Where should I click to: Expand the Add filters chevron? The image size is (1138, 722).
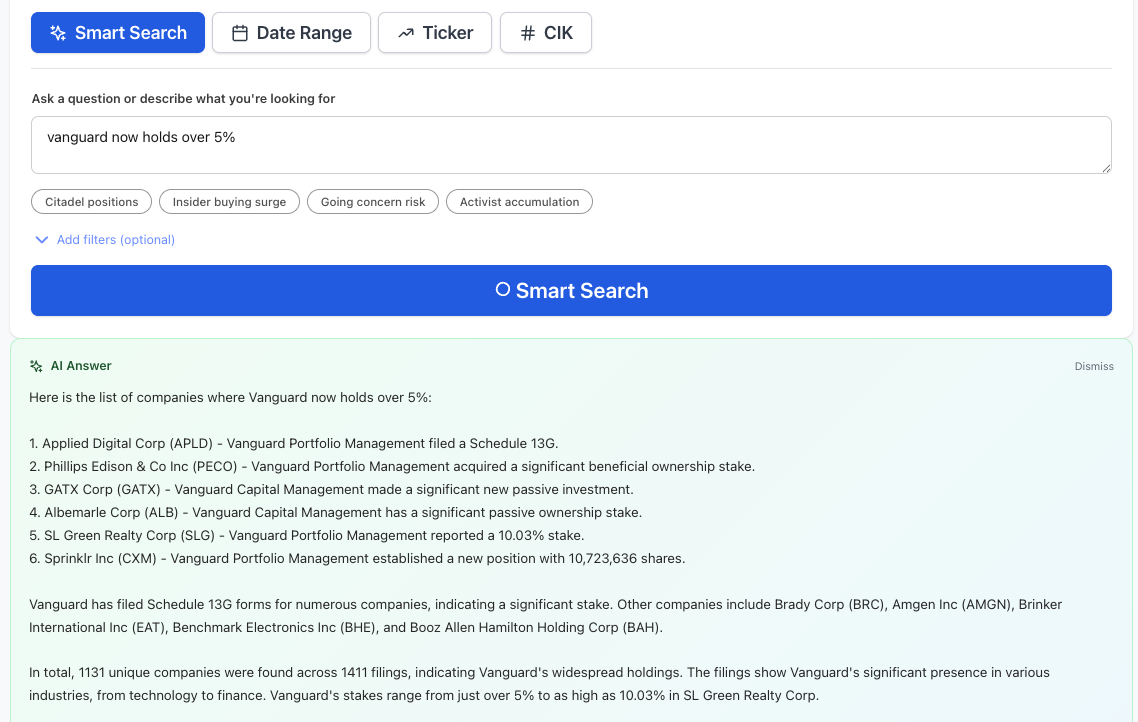point(42,239)
